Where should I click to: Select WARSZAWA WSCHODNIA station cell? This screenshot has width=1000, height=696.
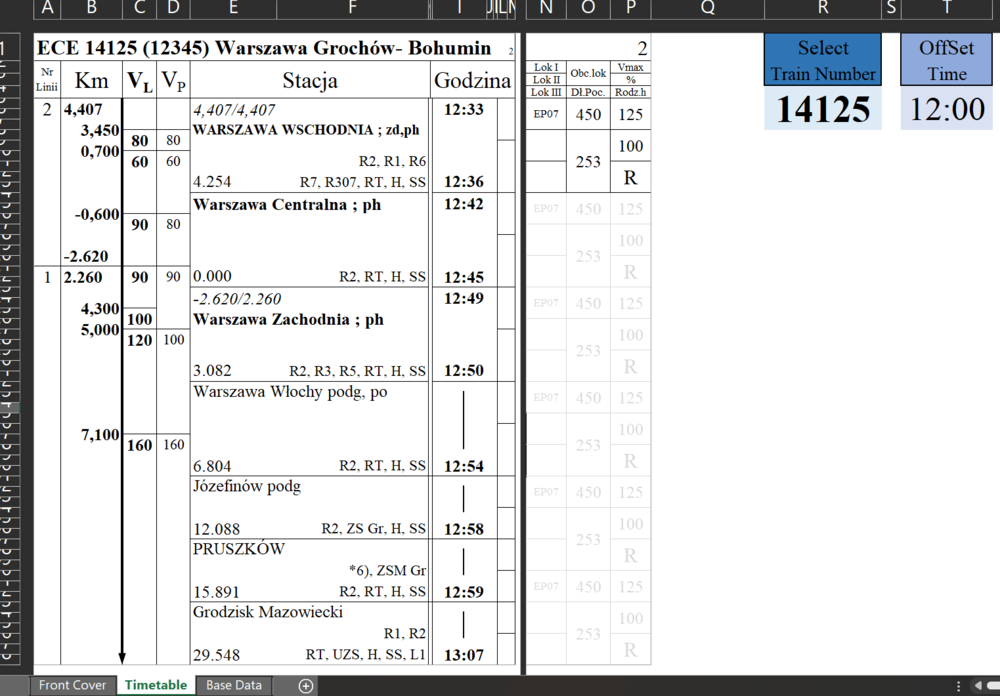pyautogui.click(x=306, y=130)
